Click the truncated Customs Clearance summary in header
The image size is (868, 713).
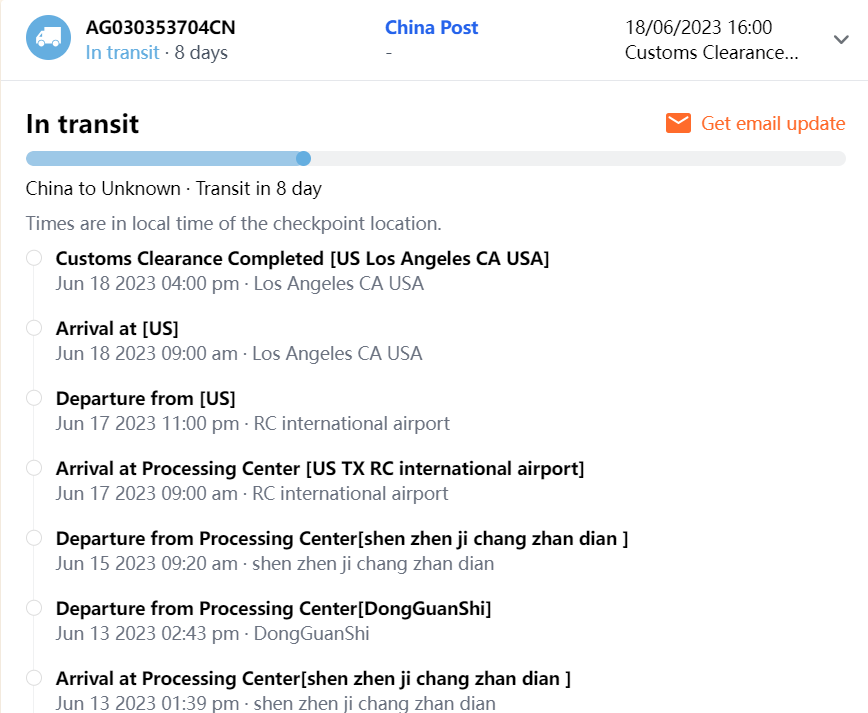pos(711,52)
